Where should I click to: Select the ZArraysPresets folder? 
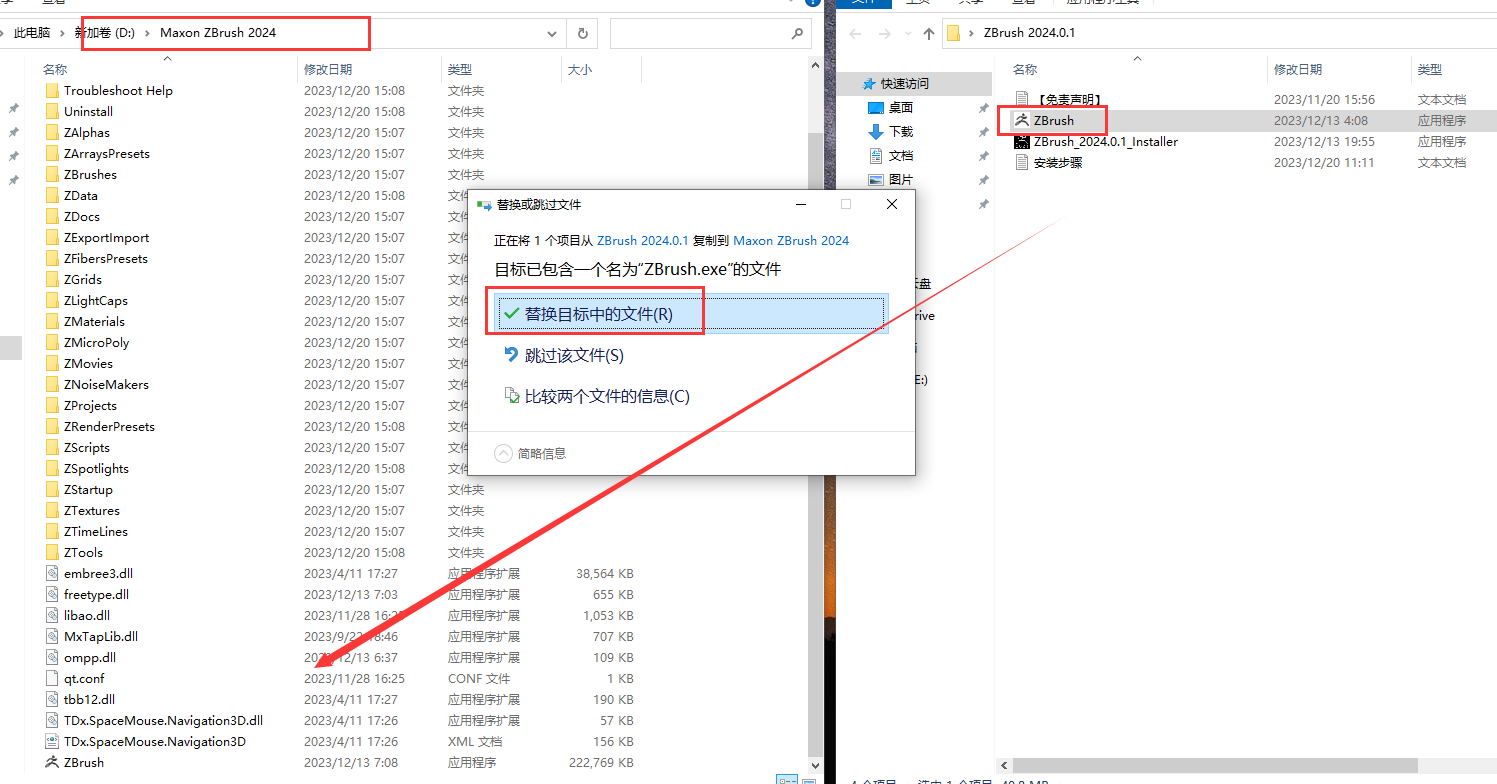(x=107, y=153)
